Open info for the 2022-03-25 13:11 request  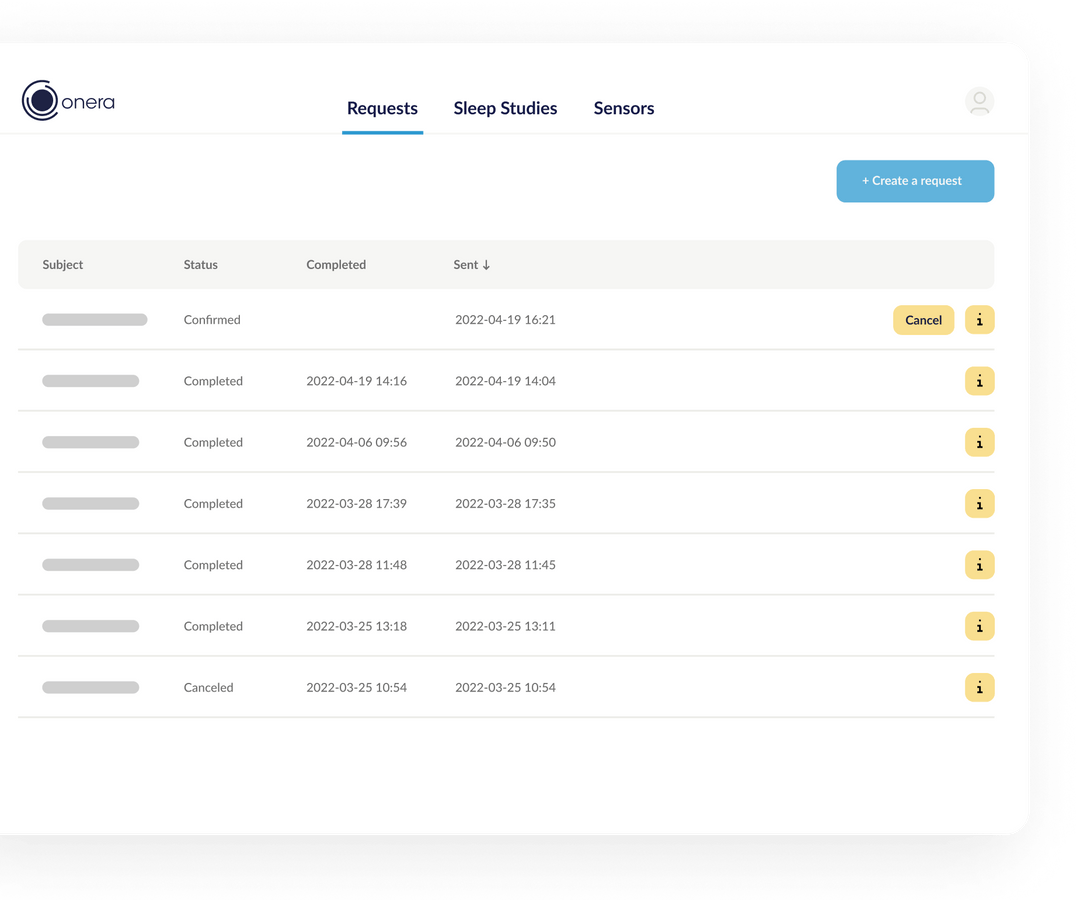[x=979, y=626]
